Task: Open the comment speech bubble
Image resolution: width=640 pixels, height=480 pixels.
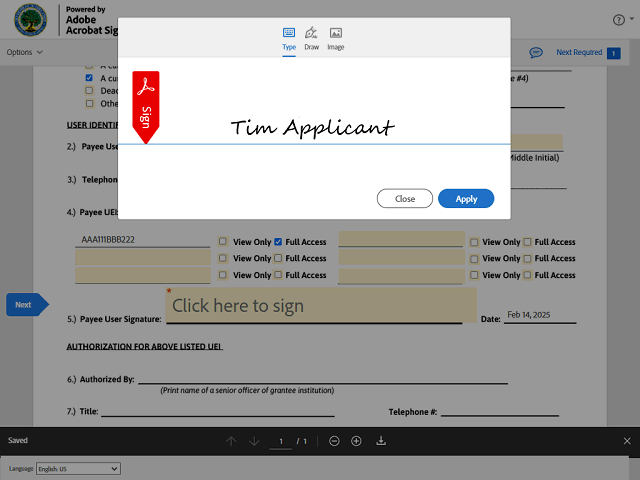Action: click(536, 53)
